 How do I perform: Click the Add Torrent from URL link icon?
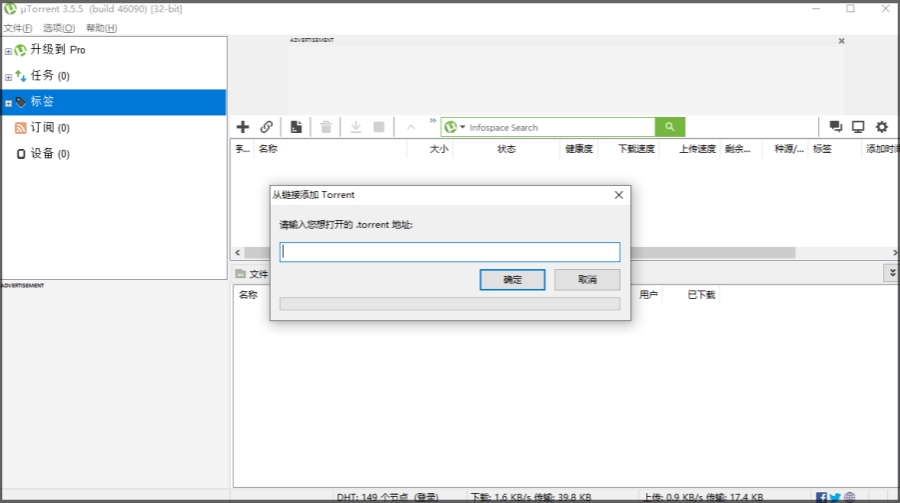[266, 127]
